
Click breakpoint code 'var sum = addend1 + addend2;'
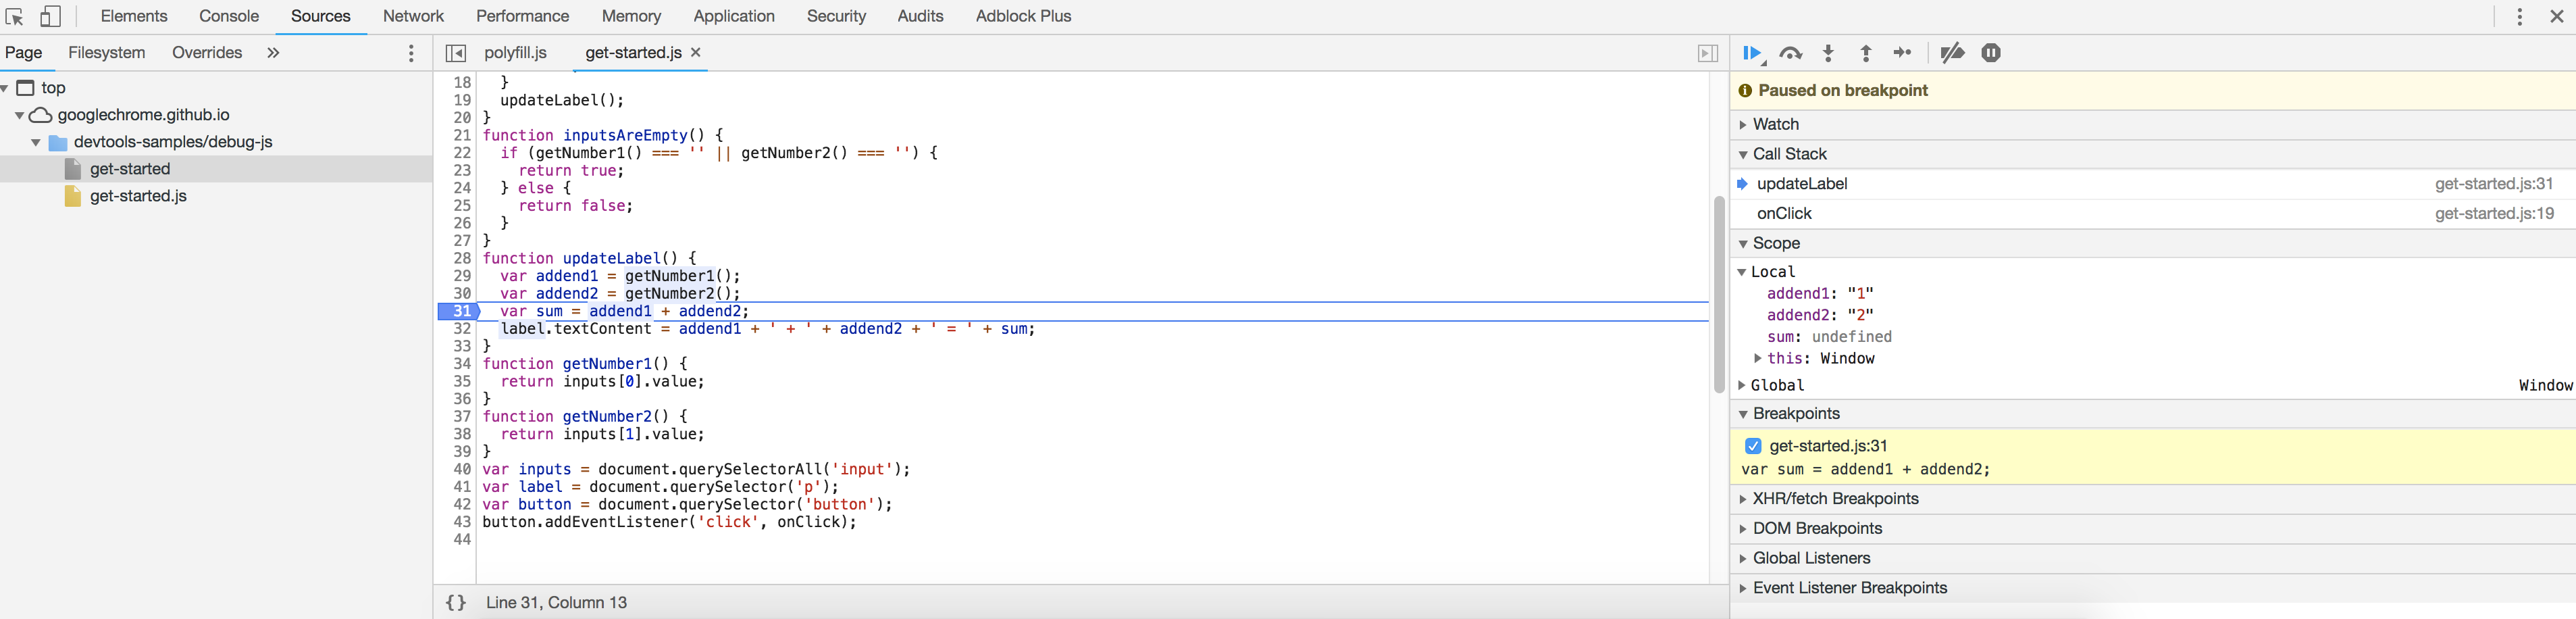[x=1865, y=470]
